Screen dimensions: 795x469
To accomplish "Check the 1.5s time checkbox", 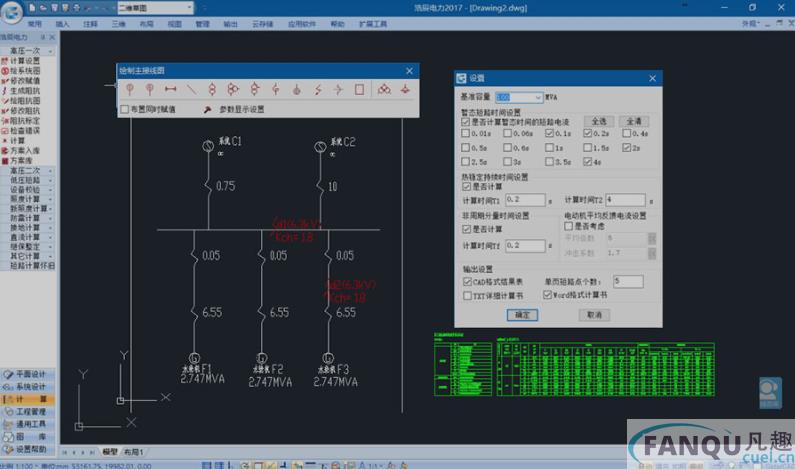I will click(587, 148).
